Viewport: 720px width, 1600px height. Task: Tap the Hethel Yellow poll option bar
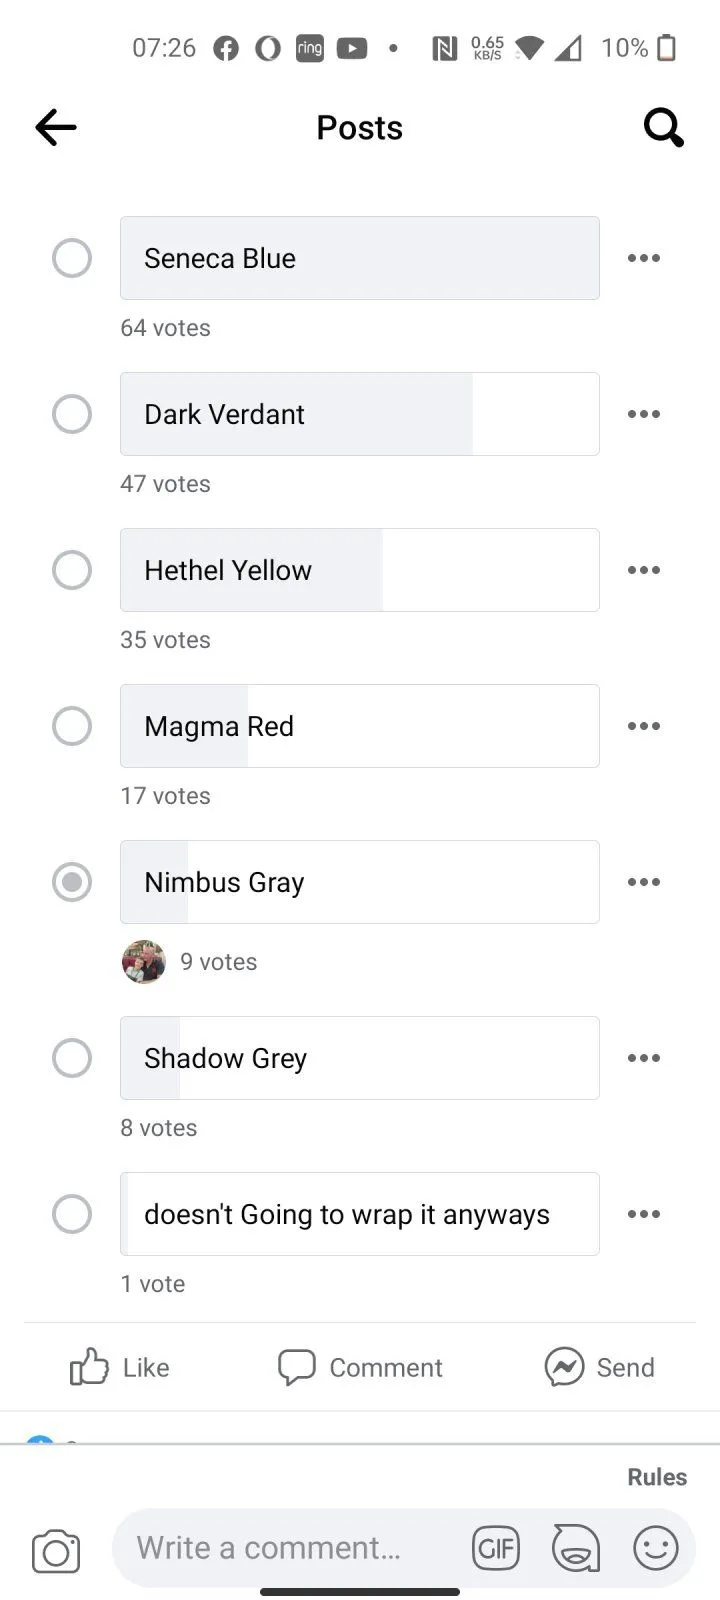pos(360,570)
